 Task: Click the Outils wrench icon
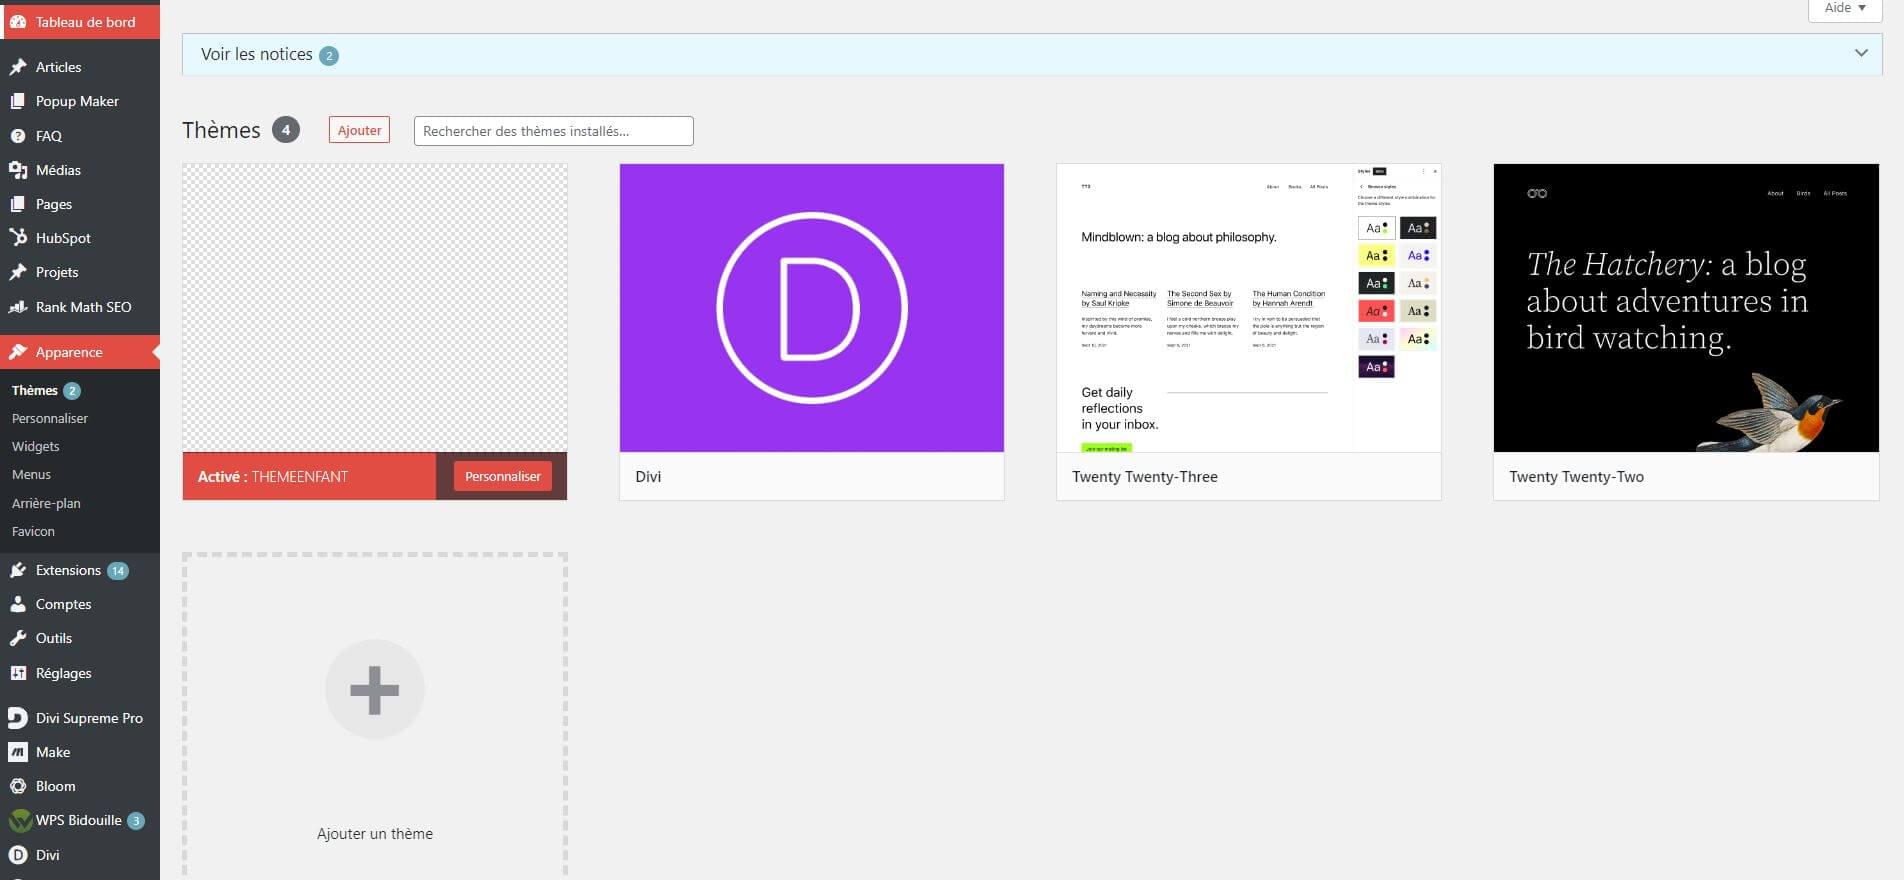(x=18, y=638)
